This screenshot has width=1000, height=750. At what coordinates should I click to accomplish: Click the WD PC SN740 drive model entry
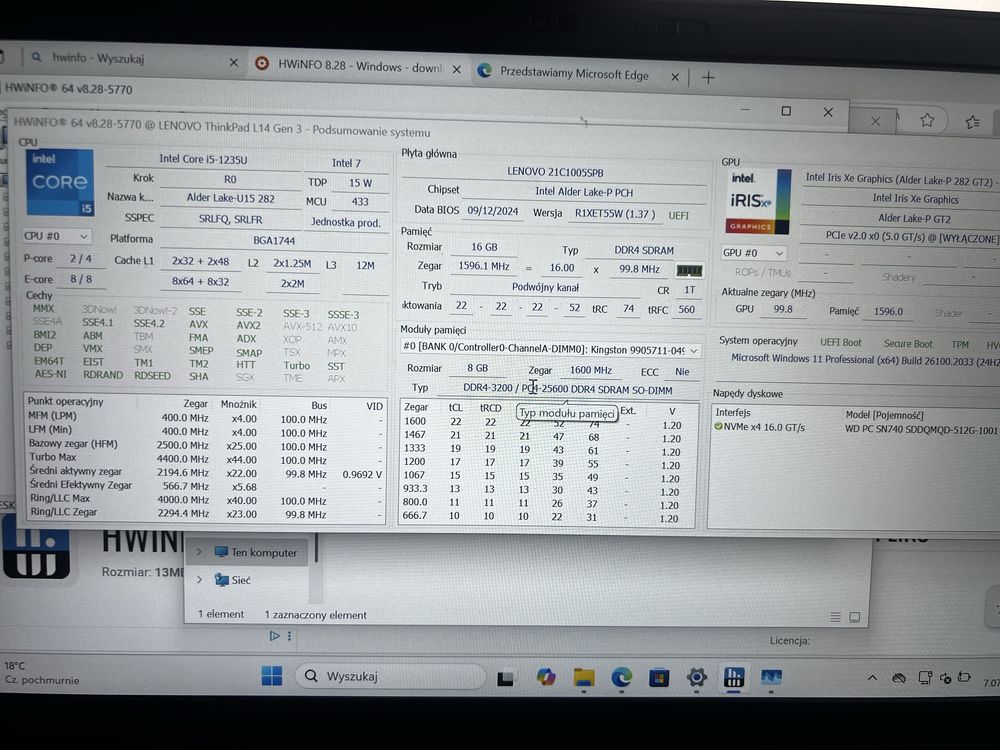[x=920, y=429]
